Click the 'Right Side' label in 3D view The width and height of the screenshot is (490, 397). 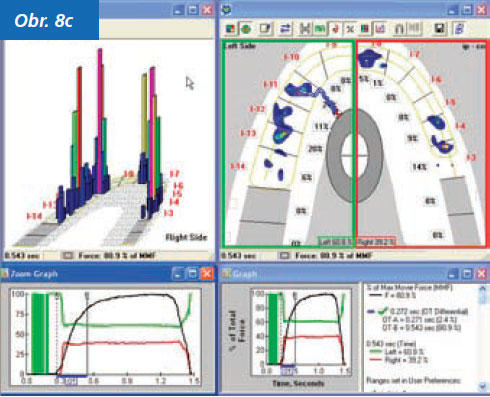[x=186, y=237]
